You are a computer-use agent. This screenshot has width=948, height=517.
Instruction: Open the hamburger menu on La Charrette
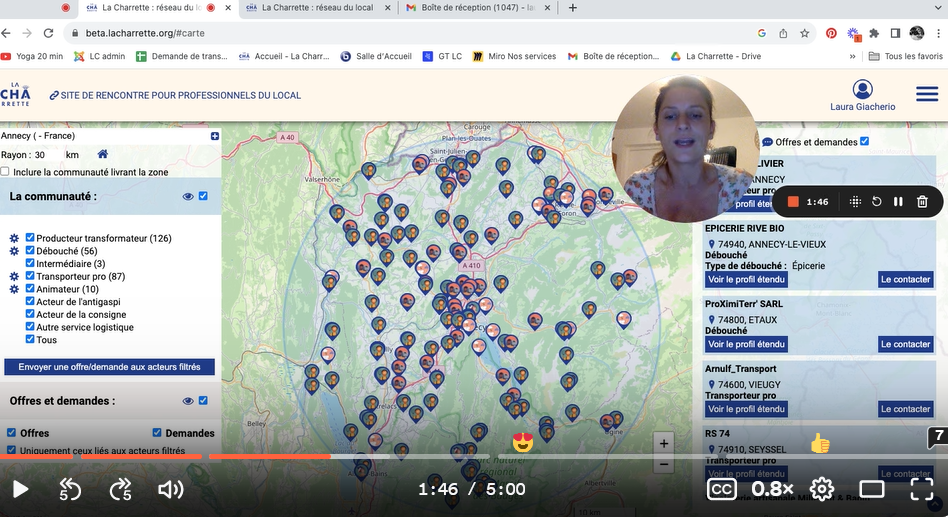pos(927,94)
